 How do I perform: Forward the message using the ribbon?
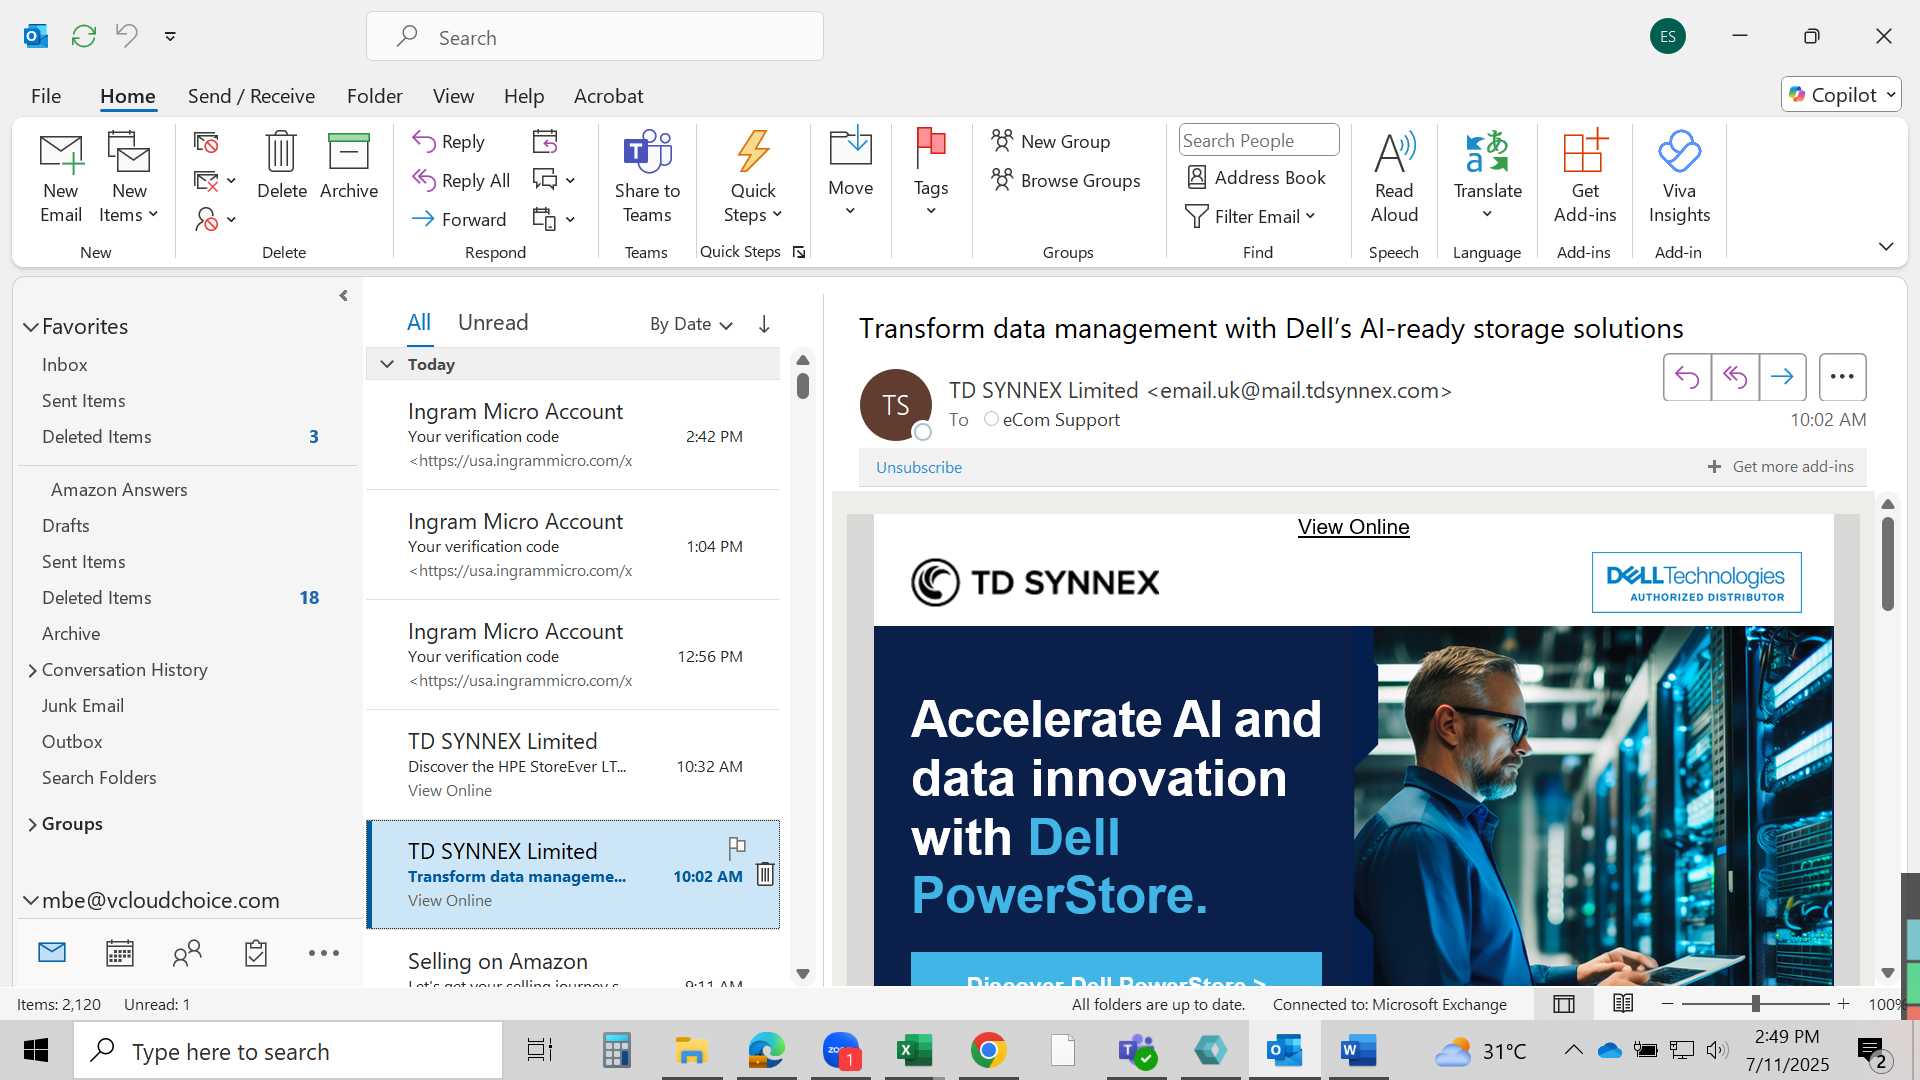click(x=459, y=219)
